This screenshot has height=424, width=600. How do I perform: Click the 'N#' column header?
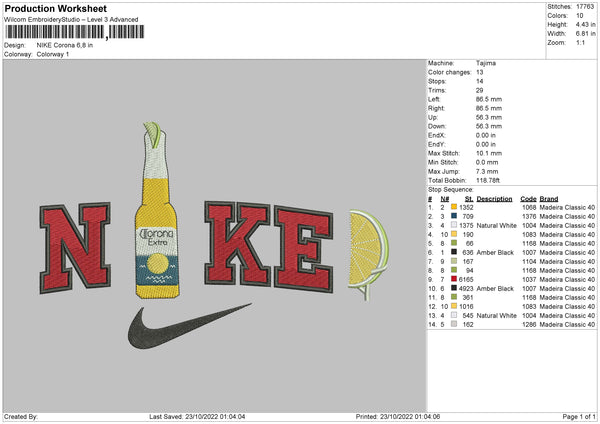tap(445, 199)
